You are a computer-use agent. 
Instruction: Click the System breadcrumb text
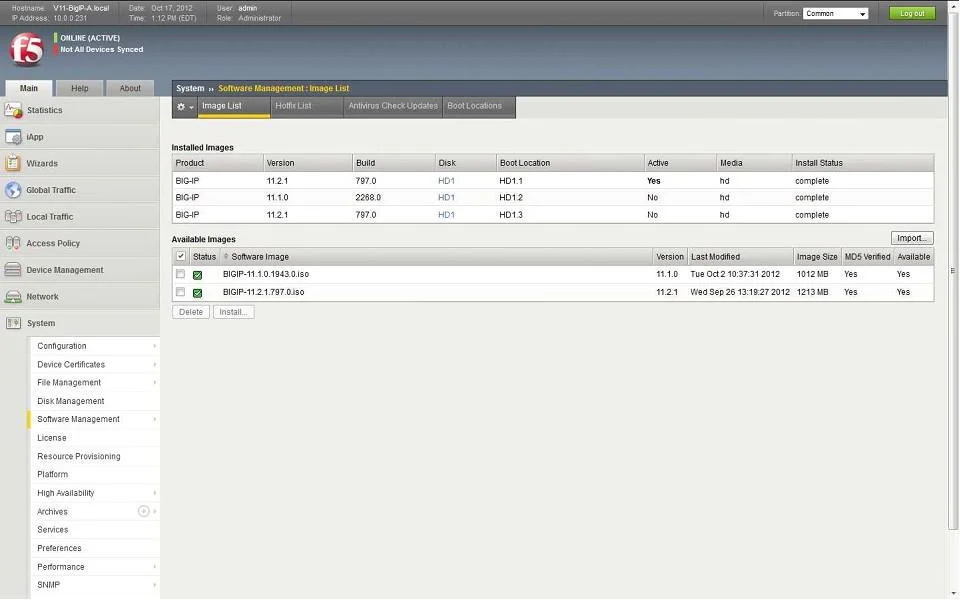pyautogui.click(x=190, y=88)
